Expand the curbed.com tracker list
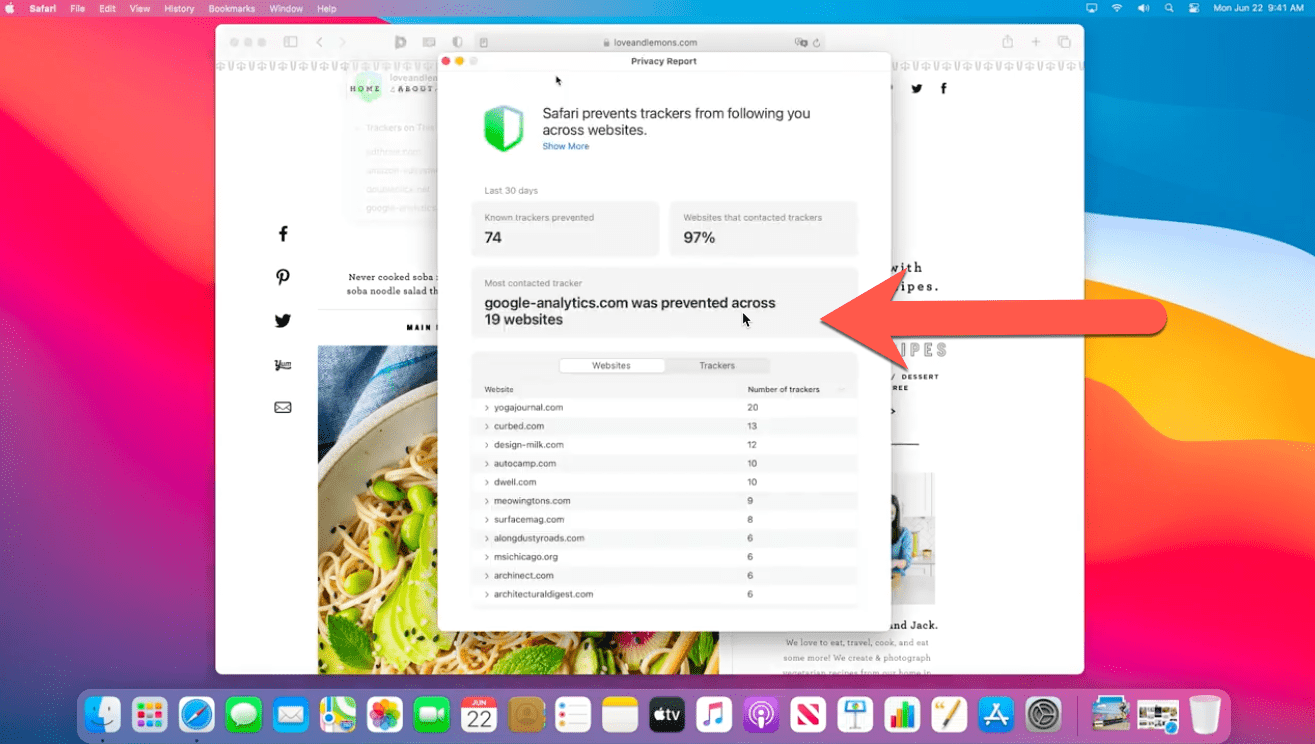The height and width of the screenshot is (744, 1315). click(x=487, y=426)
